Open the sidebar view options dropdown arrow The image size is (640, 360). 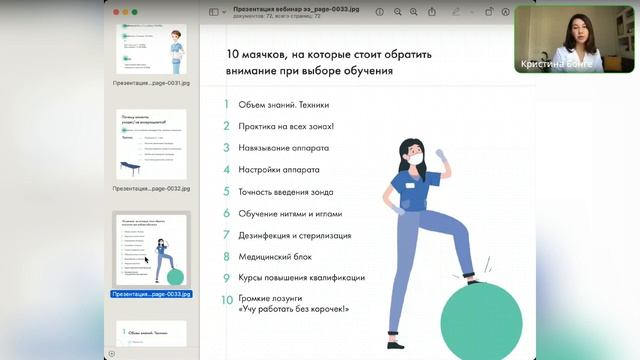pyautogui.click(x=224, y=12)
